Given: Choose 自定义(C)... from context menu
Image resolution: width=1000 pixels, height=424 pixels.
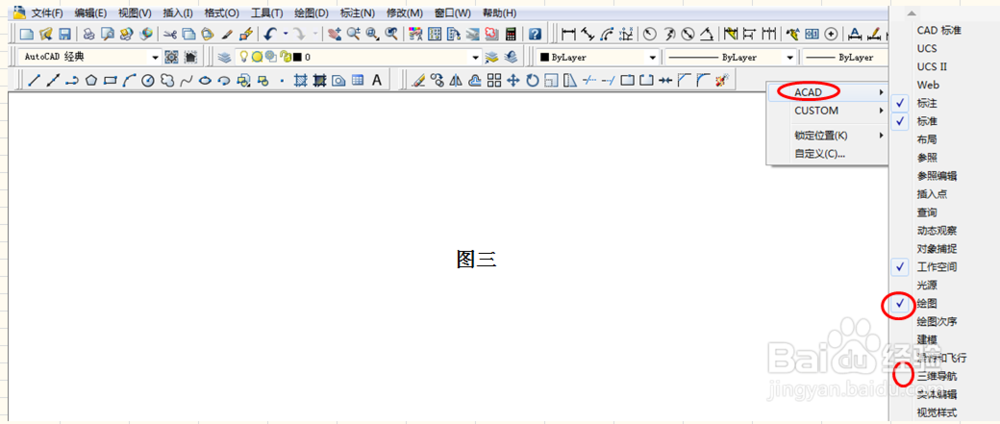Looking at the screenshot, I should (x=820, y=154).
